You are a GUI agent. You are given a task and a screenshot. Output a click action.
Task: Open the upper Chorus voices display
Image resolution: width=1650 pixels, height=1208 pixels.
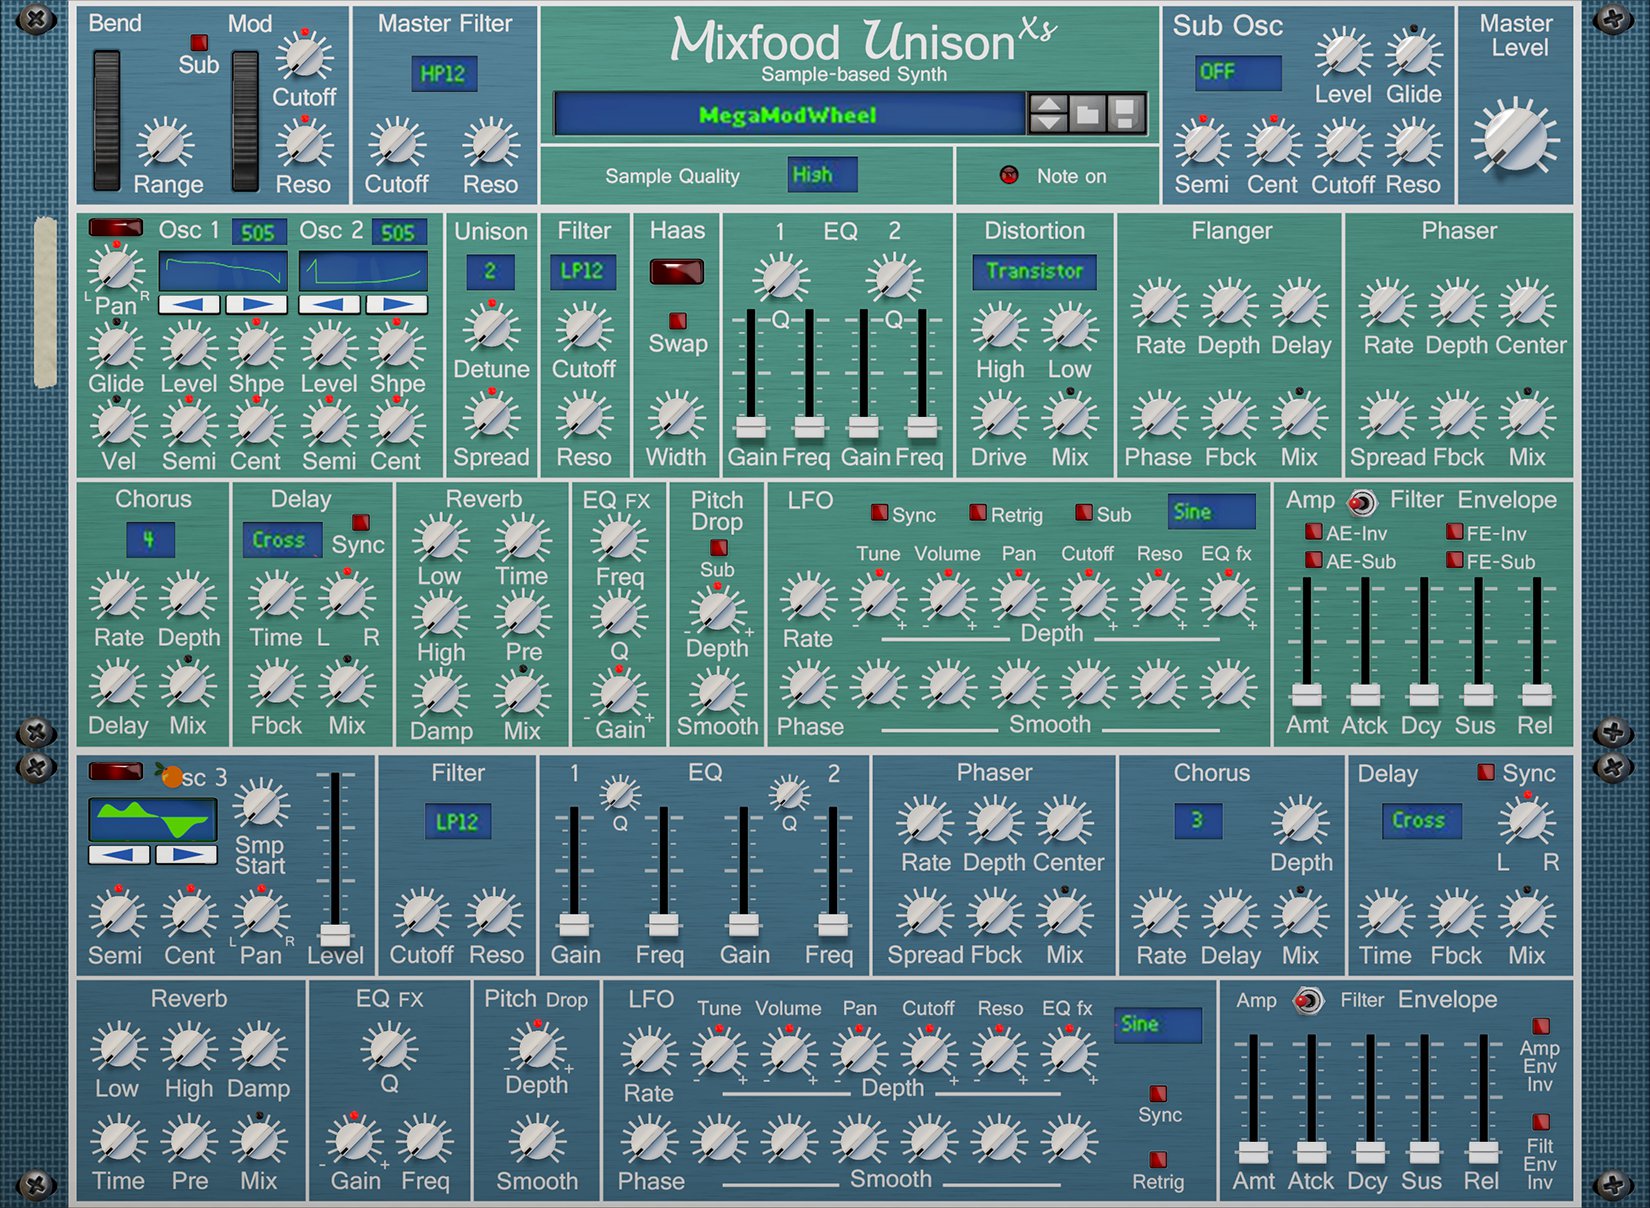[150, 540]
